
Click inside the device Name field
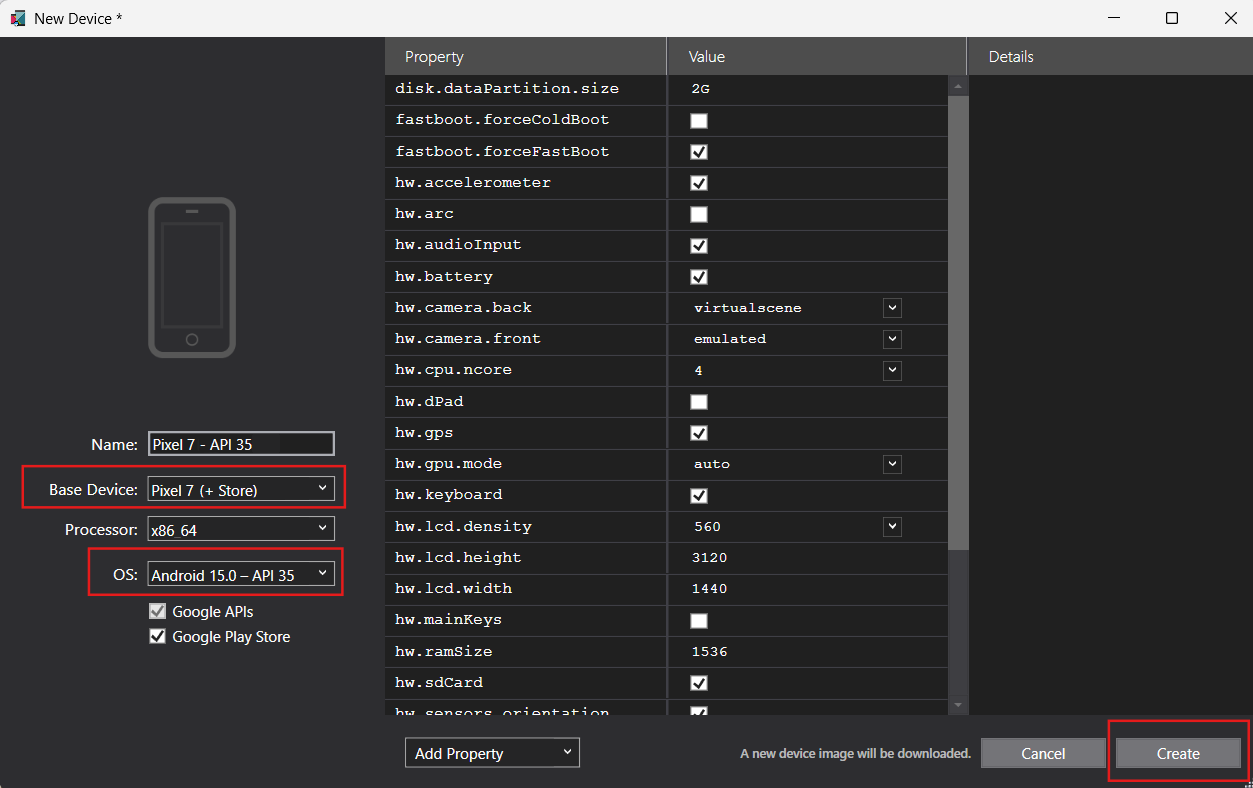point(240,443)
